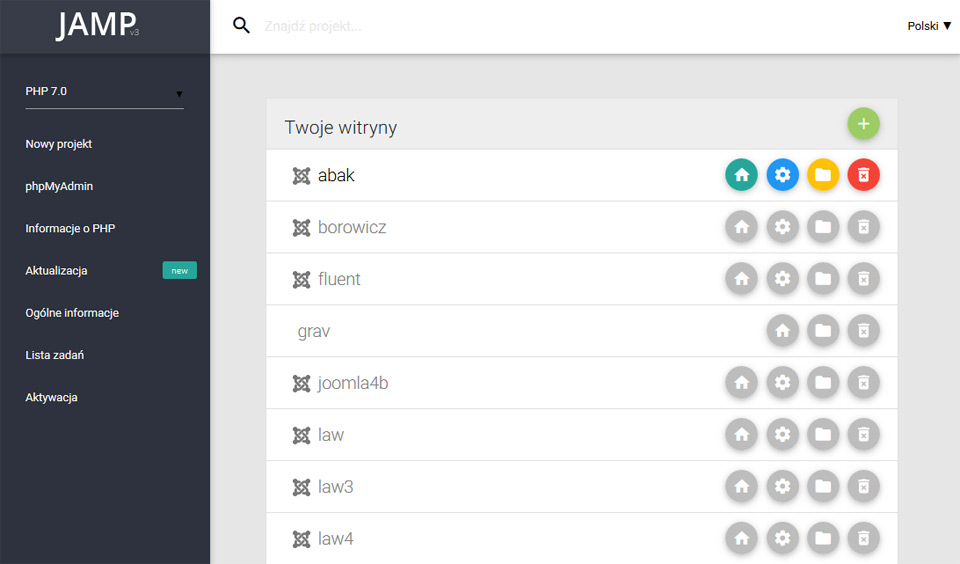Click the trash icon for joomla4b
The image size is (960, 564).
click(863, 383)
